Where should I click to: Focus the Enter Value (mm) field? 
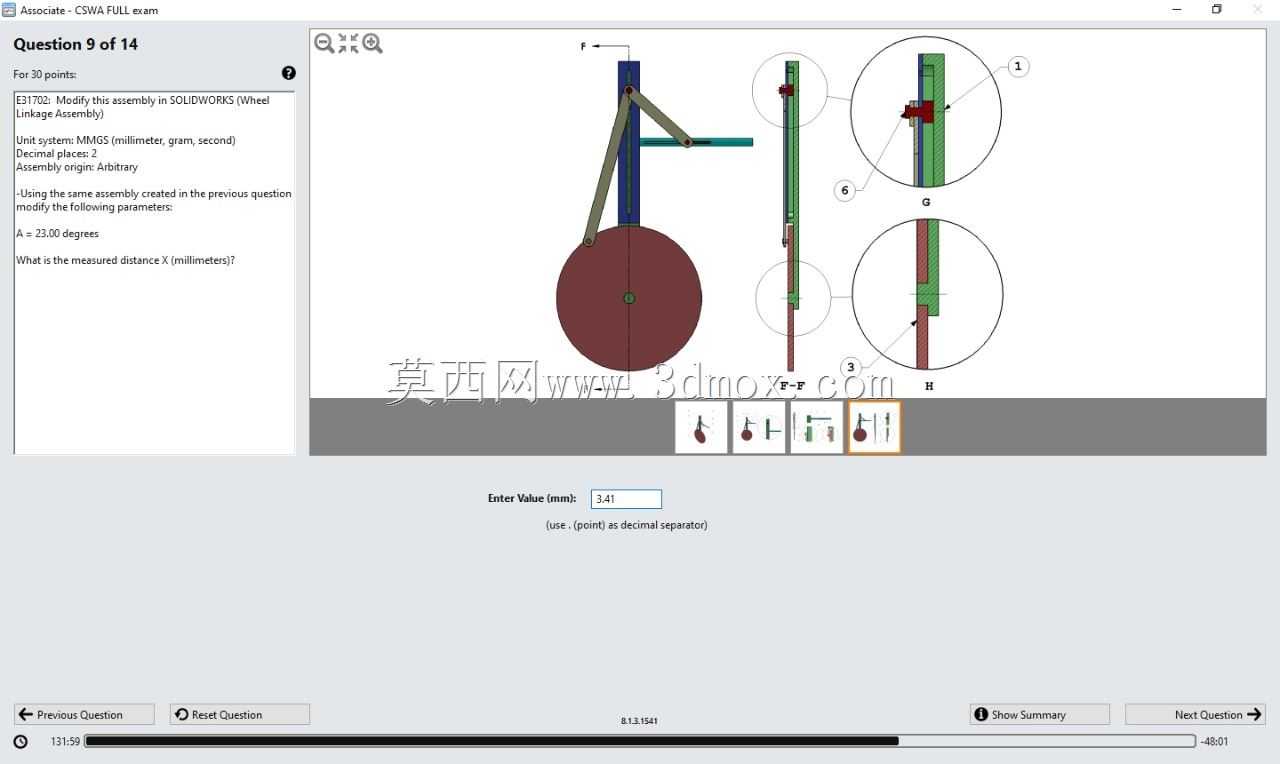626,498
